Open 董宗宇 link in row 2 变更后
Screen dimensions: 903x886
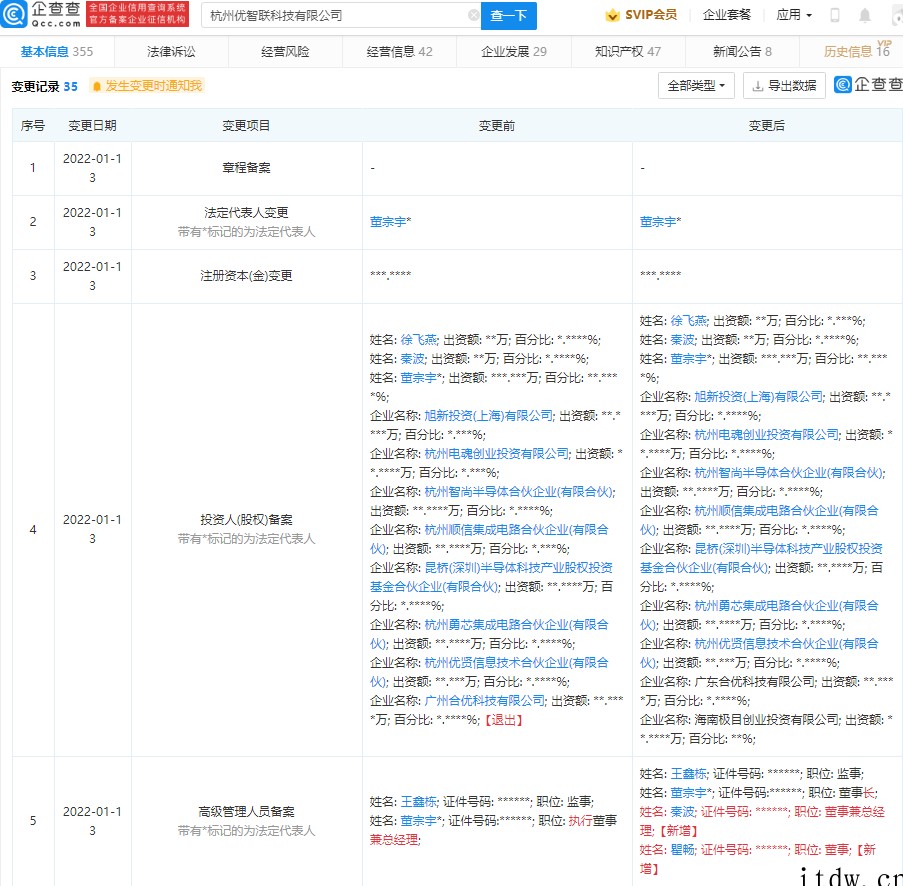tap(657, 222)
